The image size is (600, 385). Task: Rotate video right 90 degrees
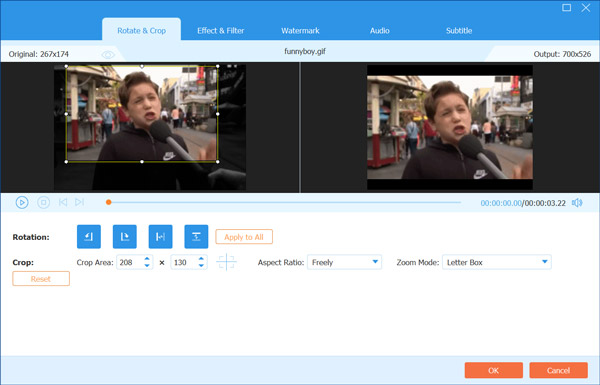[124, 237]
